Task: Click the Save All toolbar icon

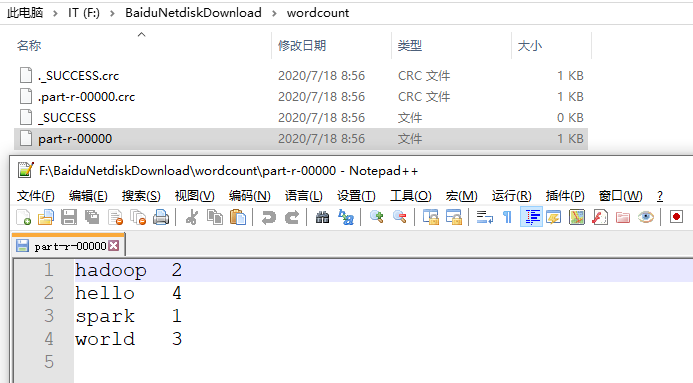Action: coord(92,217)
